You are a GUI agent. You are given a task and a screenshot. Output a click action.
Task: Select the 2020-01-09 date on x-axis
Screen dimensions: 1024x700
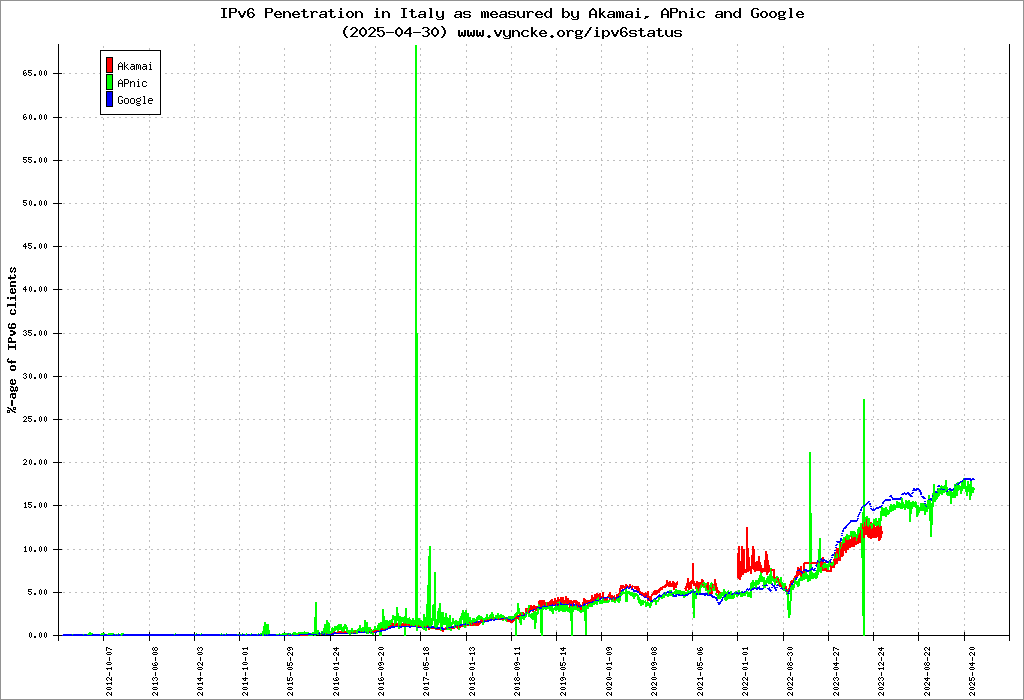coord(608,668)
